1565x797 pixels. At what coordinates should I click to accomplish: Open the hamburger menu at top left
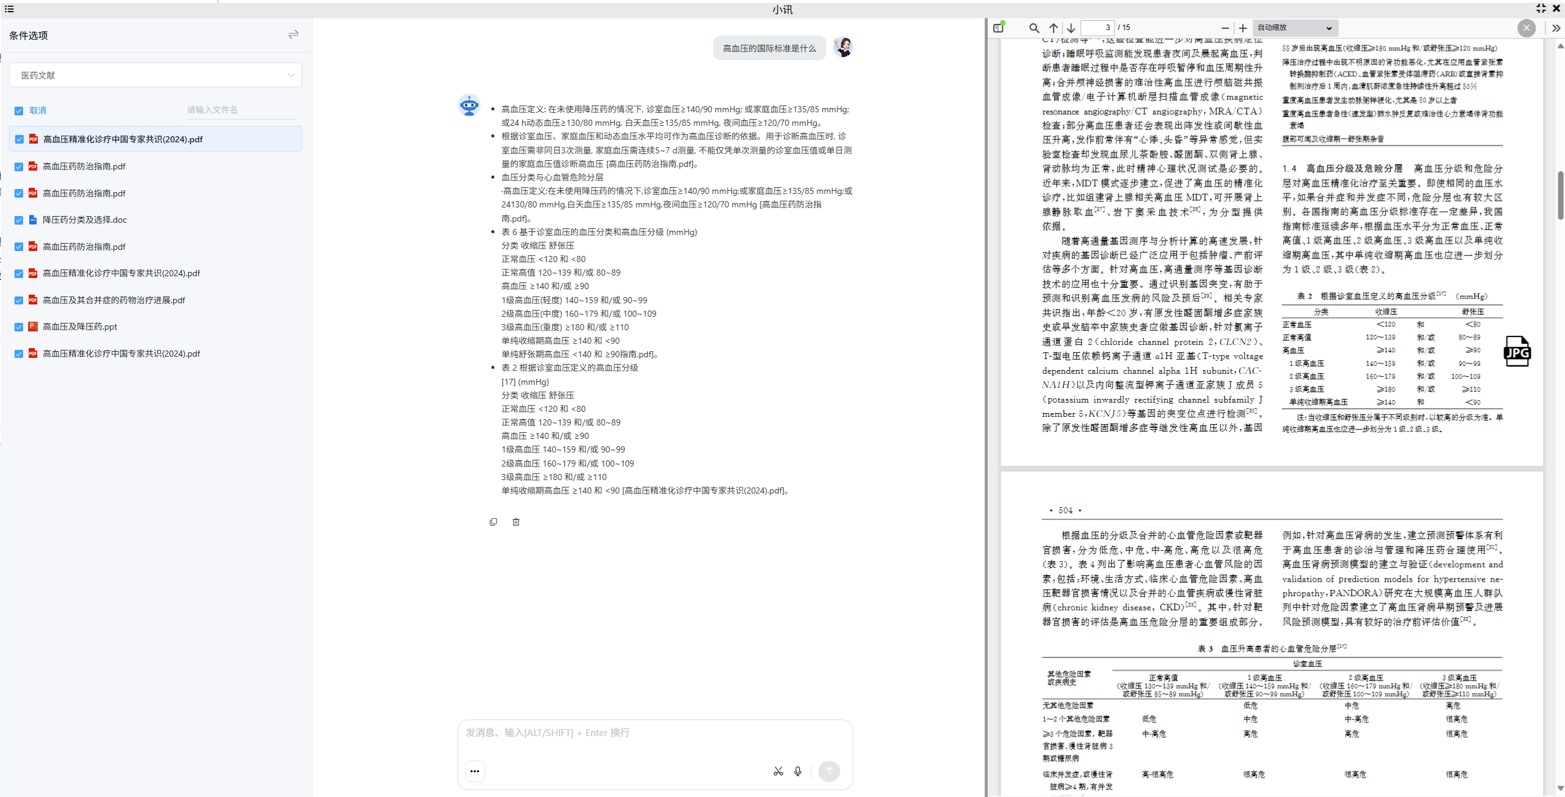coord(10,8)
